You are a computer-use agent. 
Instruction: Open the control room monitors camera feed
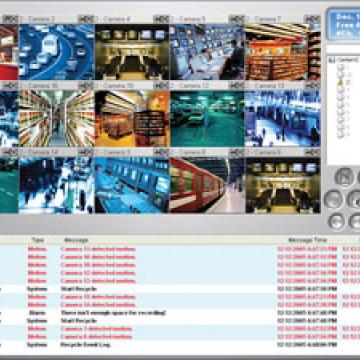[207, 52]
